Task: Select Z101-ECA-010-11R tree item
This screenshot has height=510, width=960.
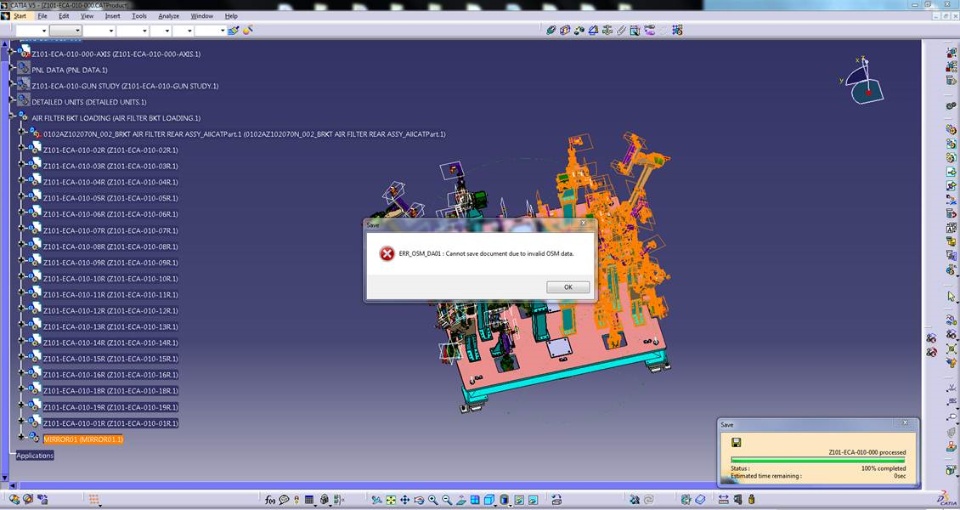Action: tap(111, 295)
